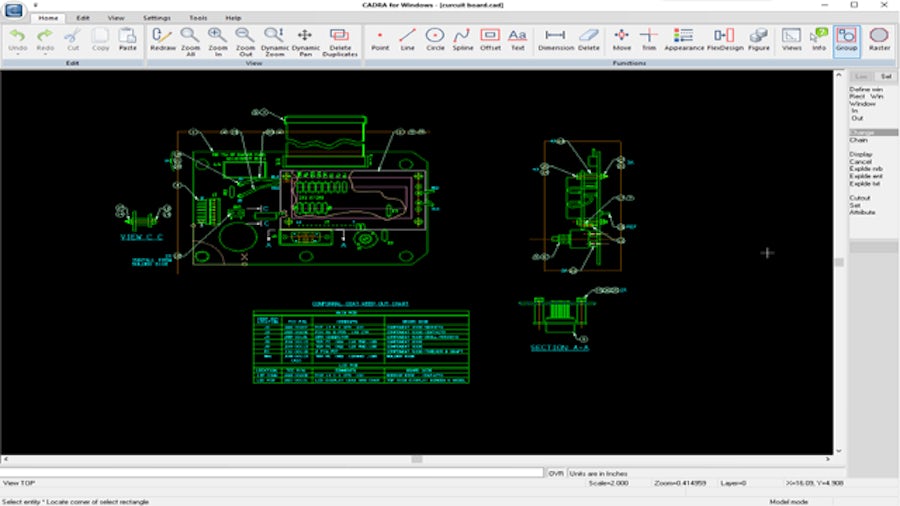Click the Paste clipboard icon
The image size is (900, 506).
coord(127,37)
